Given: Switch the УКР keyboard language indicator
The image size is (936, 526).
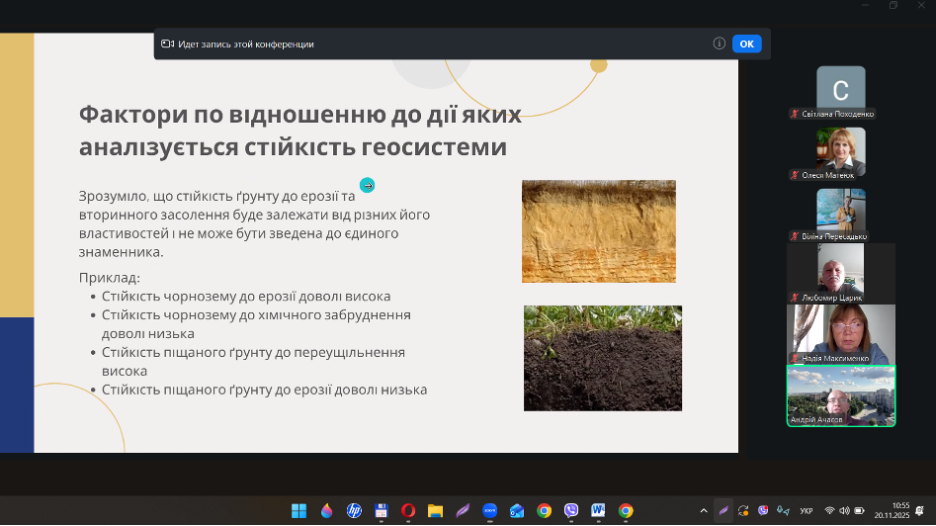Looking at the screenshot, I should [x=806, y=511].
